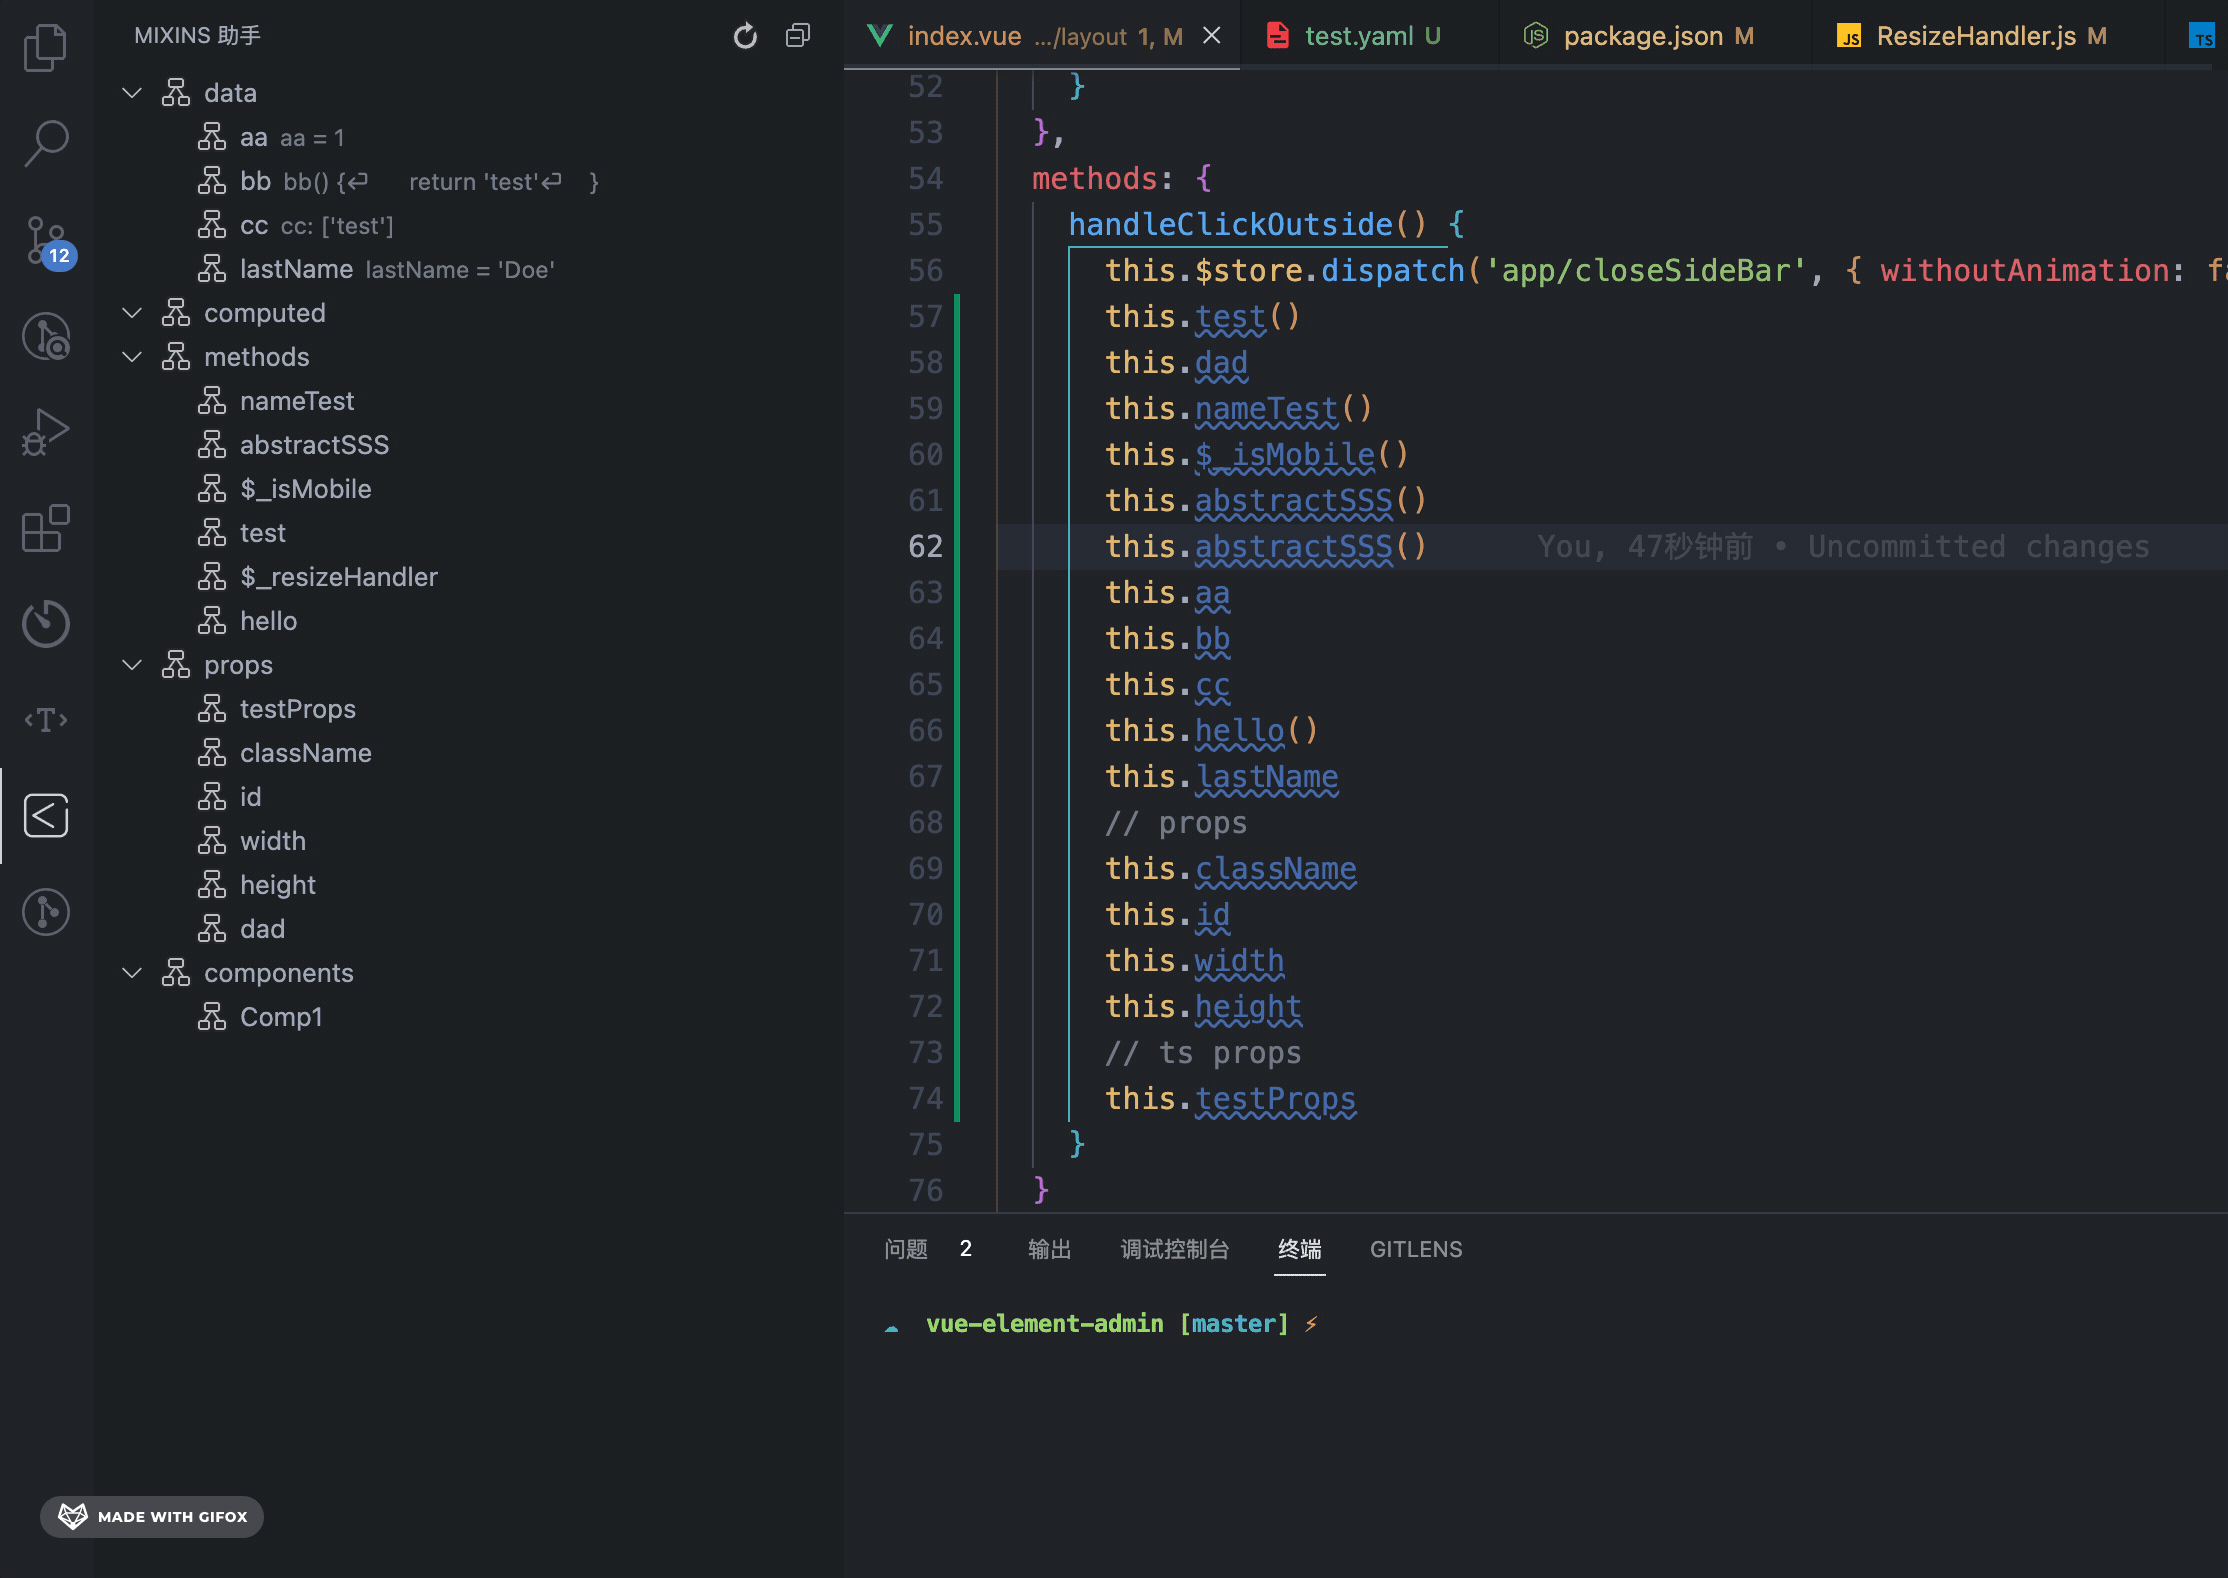Open the Explorer files icon
Image resolution: width=2228 pixels, height=1578 pixels.
[x=45, y=47]
